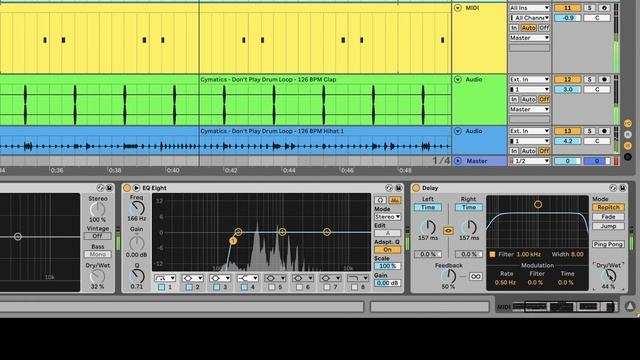Click EQ Eight save preset disk icon

(398, 188)
